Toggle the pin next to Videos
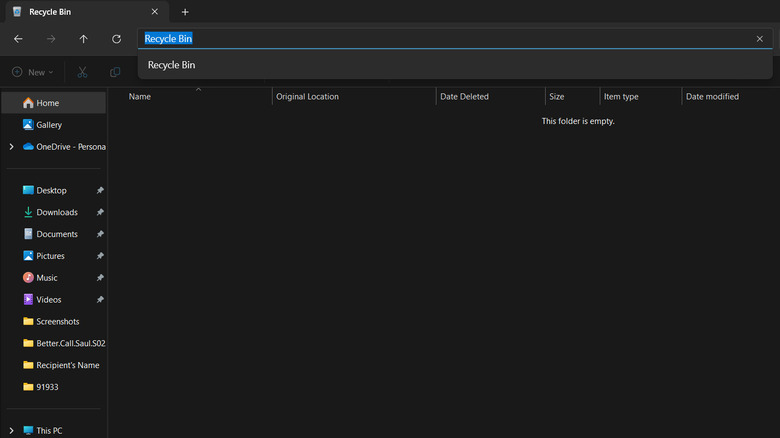The width and height of the screenshot is (780, 438). 100,300
